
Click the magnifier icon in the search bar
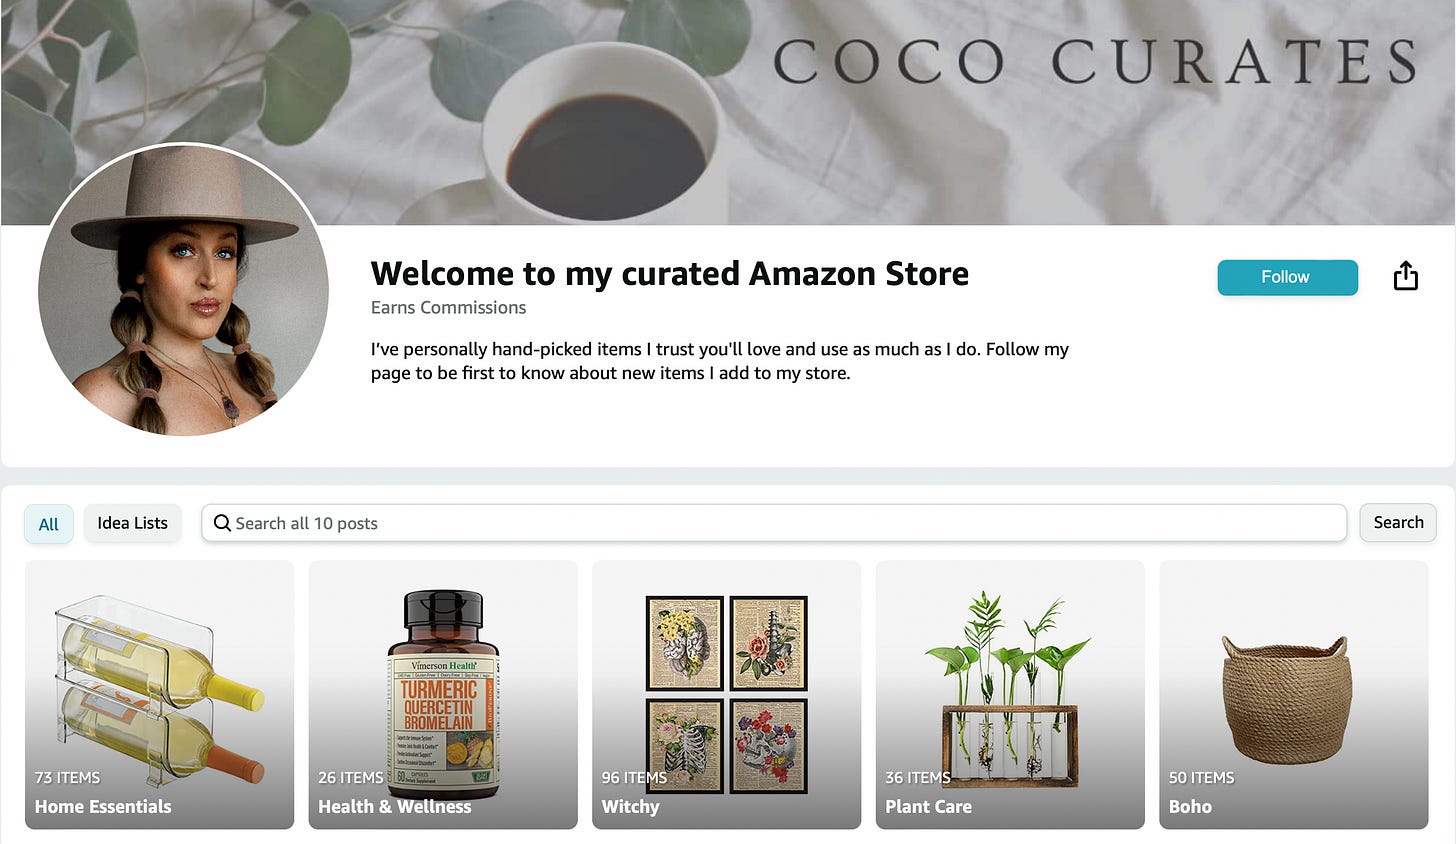coord(222,523)
